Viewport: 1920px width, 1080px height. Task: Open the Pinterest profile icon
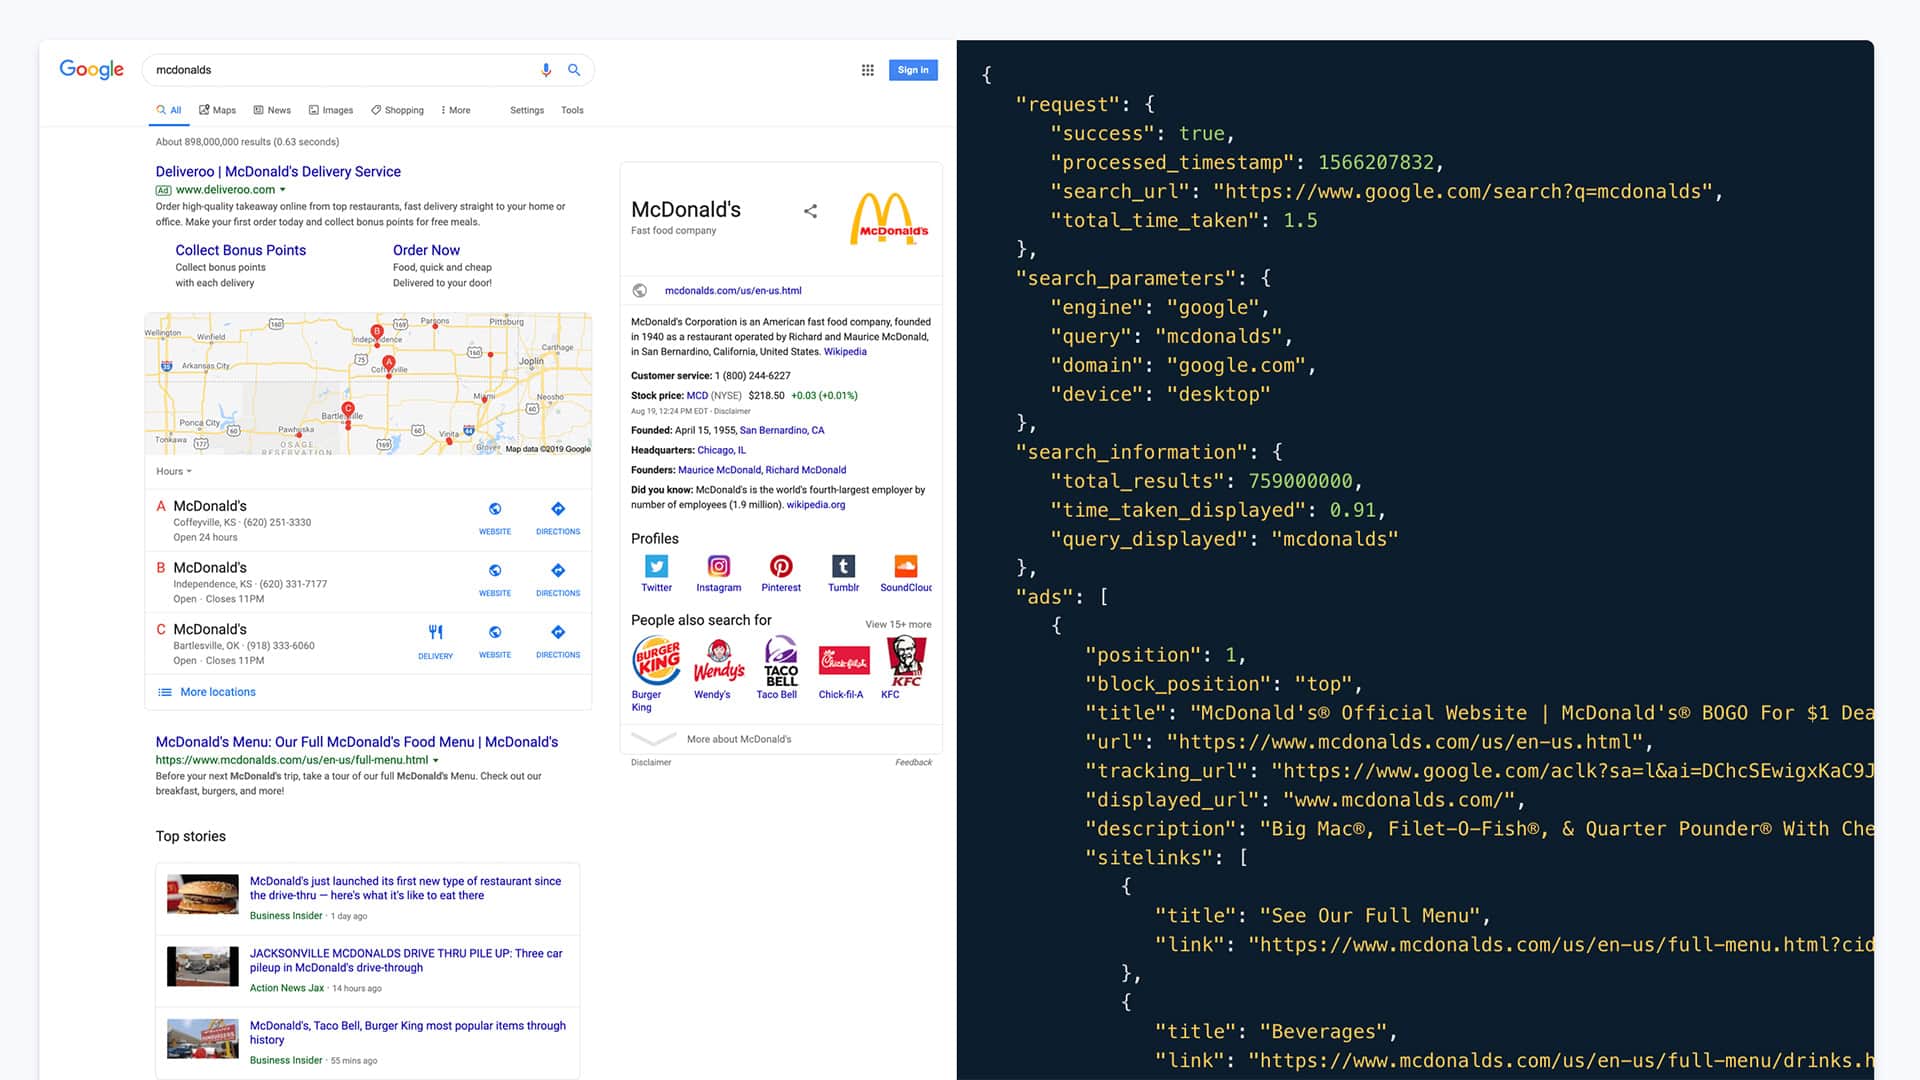(x=781, y=566)
